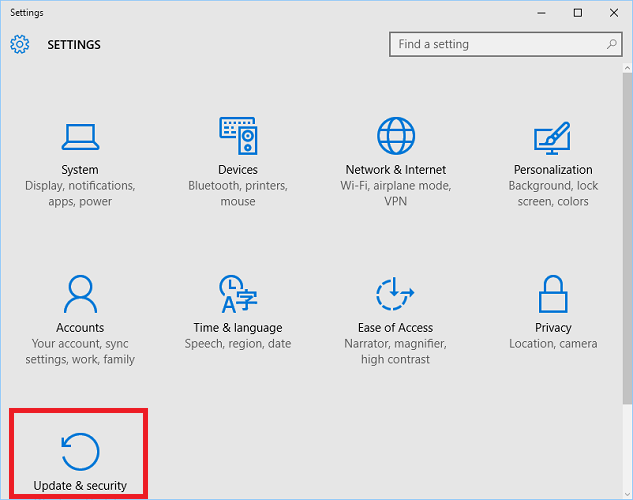Open the Personalization paintbrush icon
Screen dimensions: 633x500
click(x=552, y=138)
